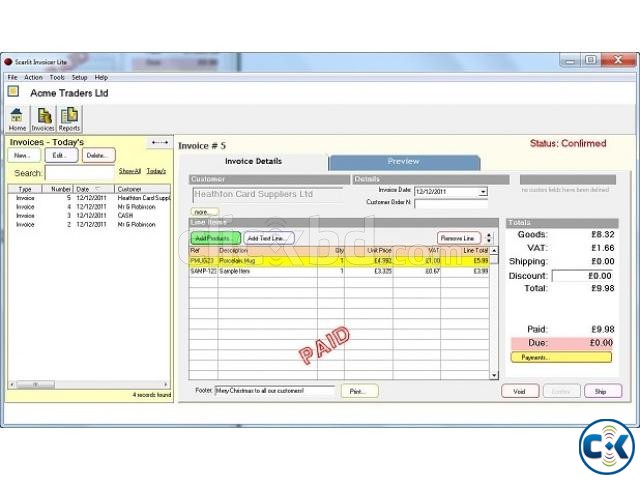The image size is (640, 480).
Task: Click the Today's filter link
Action: (x=156, y=171)
